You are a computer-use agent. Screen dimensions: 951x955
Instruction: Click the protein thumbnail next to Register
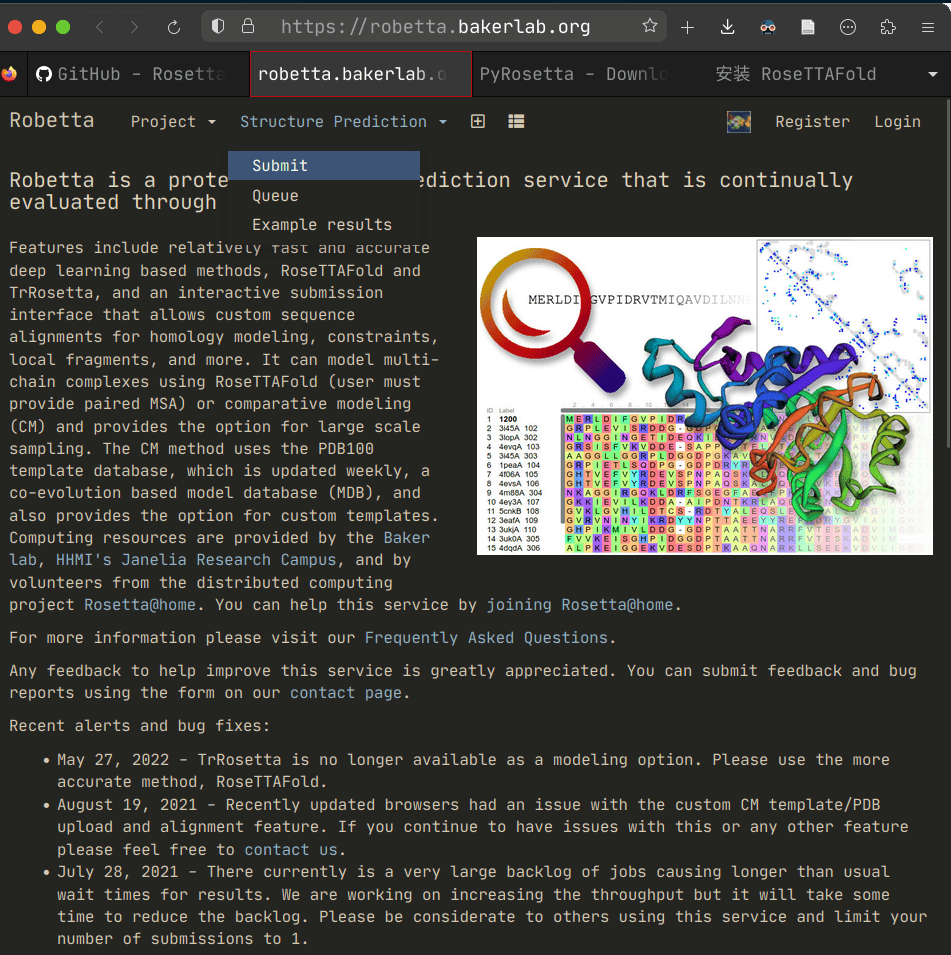(x=738, y=122)
